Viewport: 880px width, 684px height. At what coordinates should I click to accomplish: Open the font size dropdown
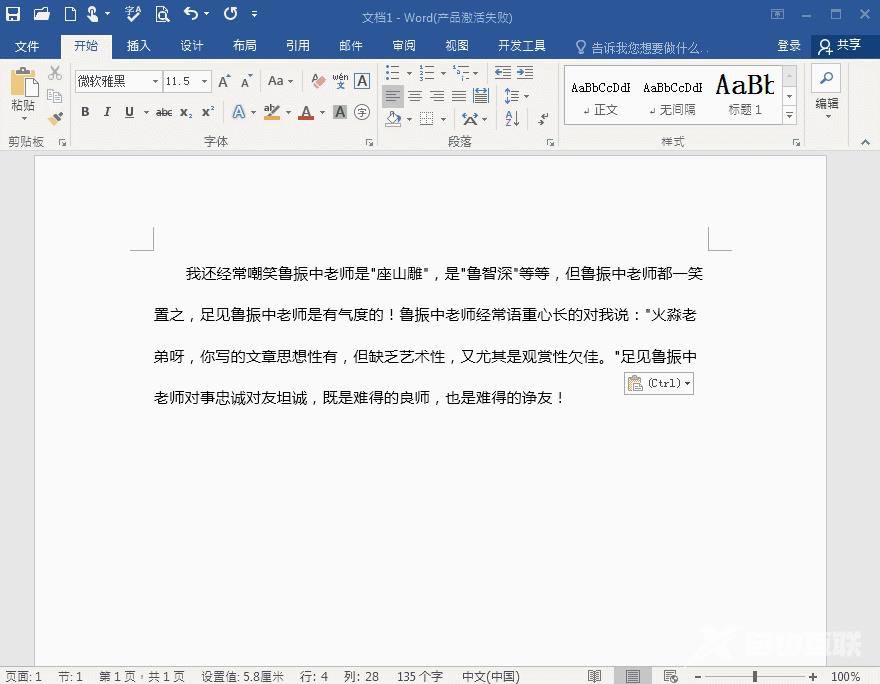point(204,81)
